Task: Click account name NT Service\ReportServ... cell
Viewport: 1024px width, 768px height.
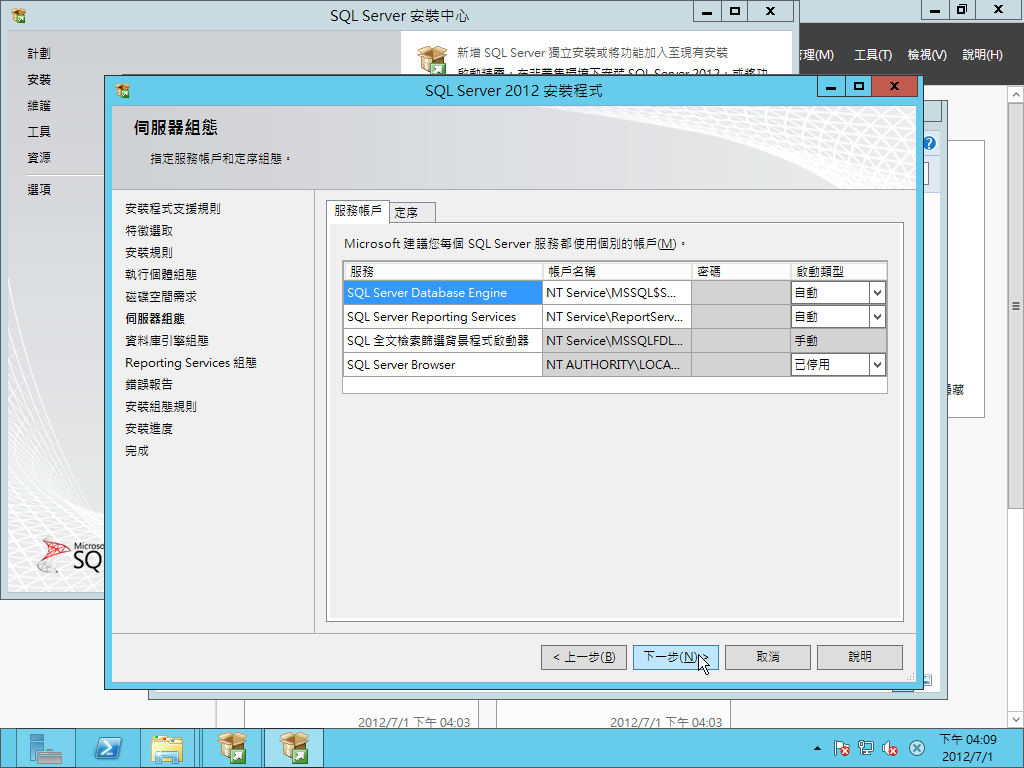Action: tap(616, 317)
